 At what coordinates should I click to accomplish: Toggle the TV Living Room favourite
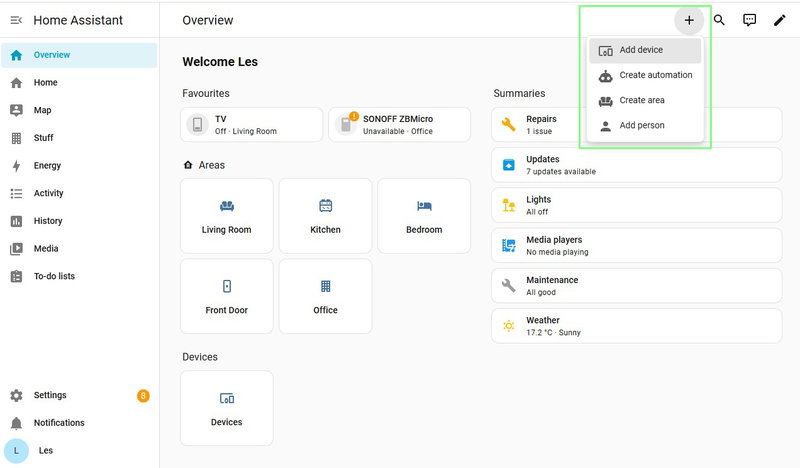pyautogui.click(x=252, y=125)
